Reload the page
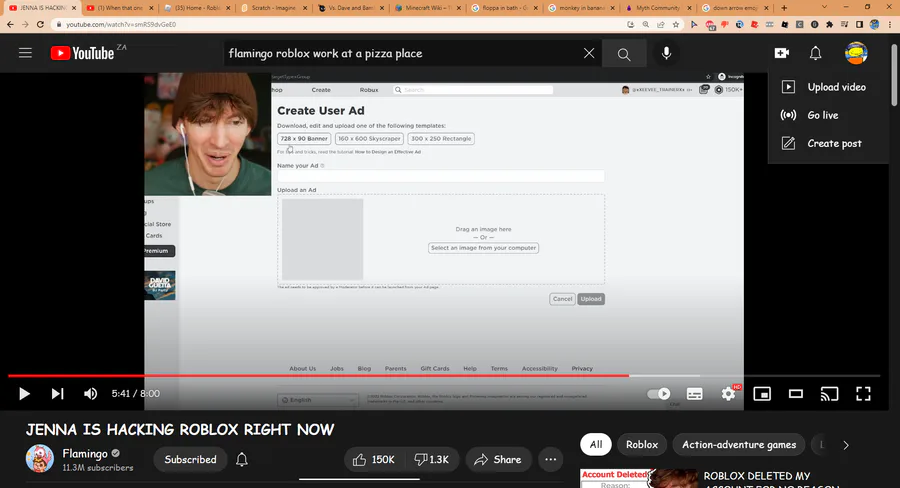 click(x=40, y=25)
